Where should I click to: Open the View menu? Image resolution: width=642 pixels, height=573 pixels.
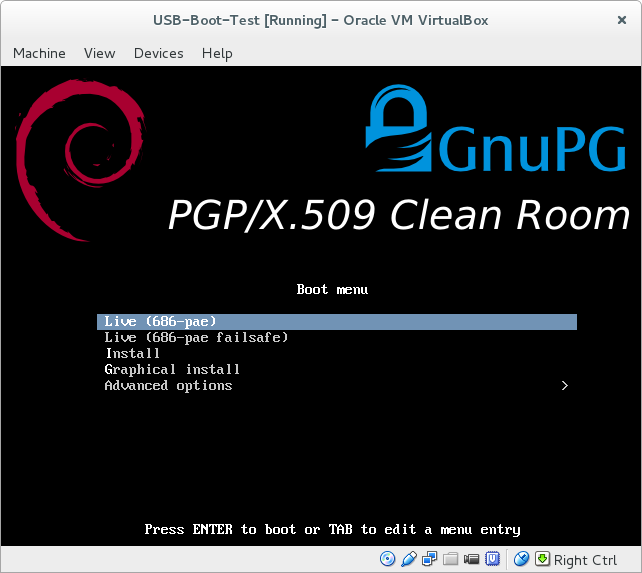tap(99, 53)
